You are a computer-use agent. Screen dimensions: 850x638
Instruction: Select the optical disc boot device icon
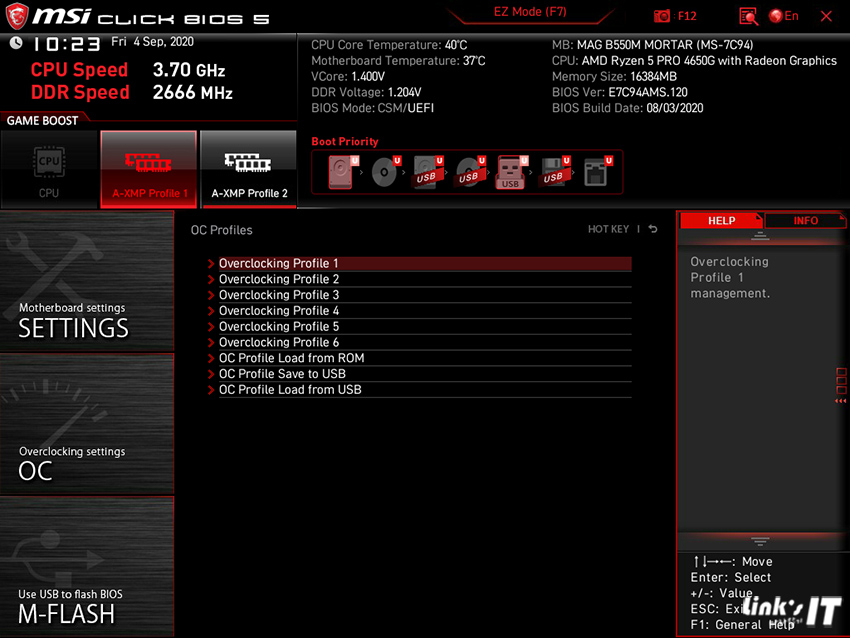(385, 172)
